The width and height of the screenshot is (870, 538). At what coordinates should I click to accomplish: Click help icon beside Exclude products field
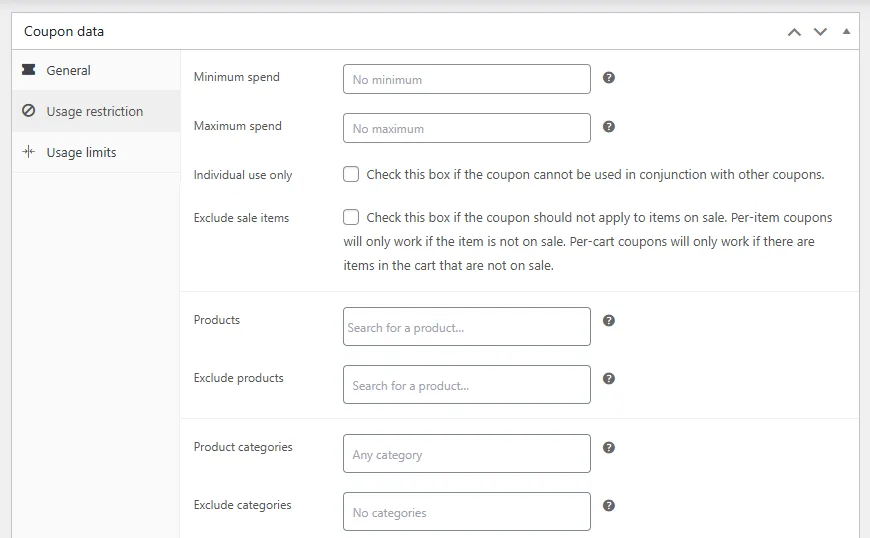click(x=609, y=378)
